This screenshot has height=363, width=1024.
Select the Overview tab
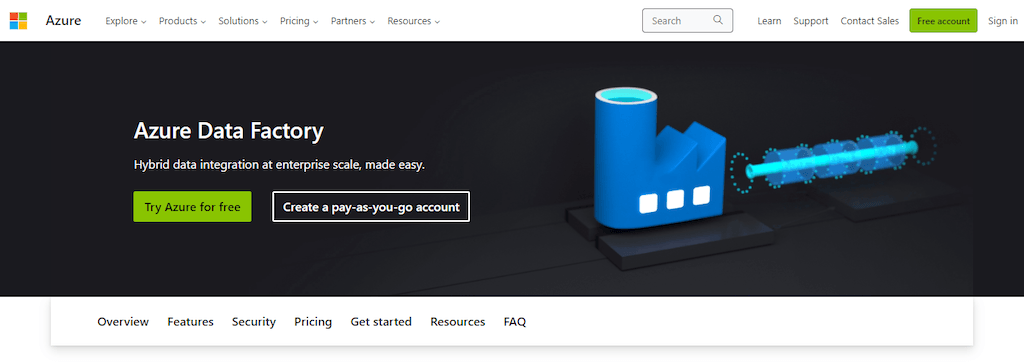click(x=123, y=322)
